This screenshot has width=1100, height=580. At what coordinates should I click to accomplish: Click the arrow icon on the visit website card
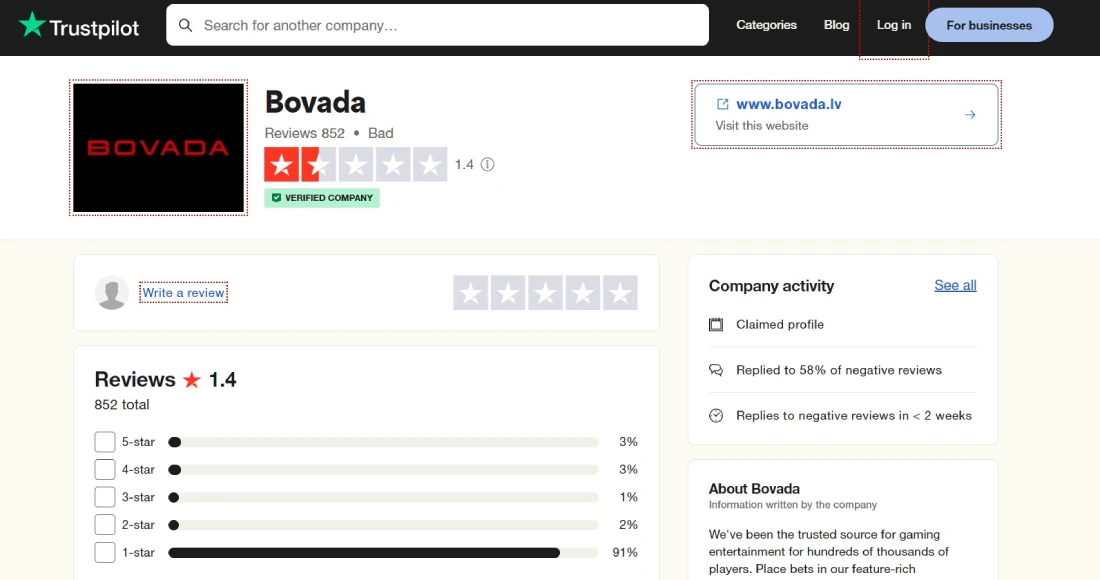(969, 114)
